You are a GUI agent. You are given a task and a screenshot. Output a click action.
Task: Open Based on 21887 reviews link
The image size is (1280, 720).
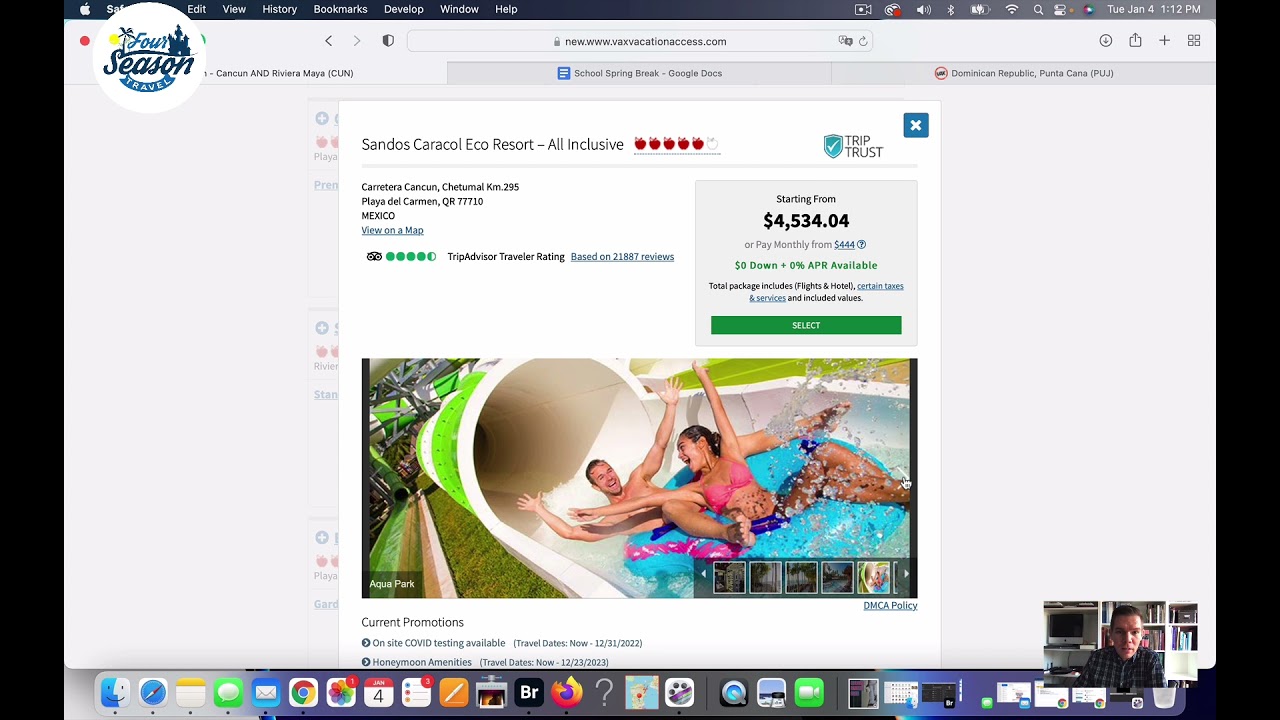(x=622, y=257)
